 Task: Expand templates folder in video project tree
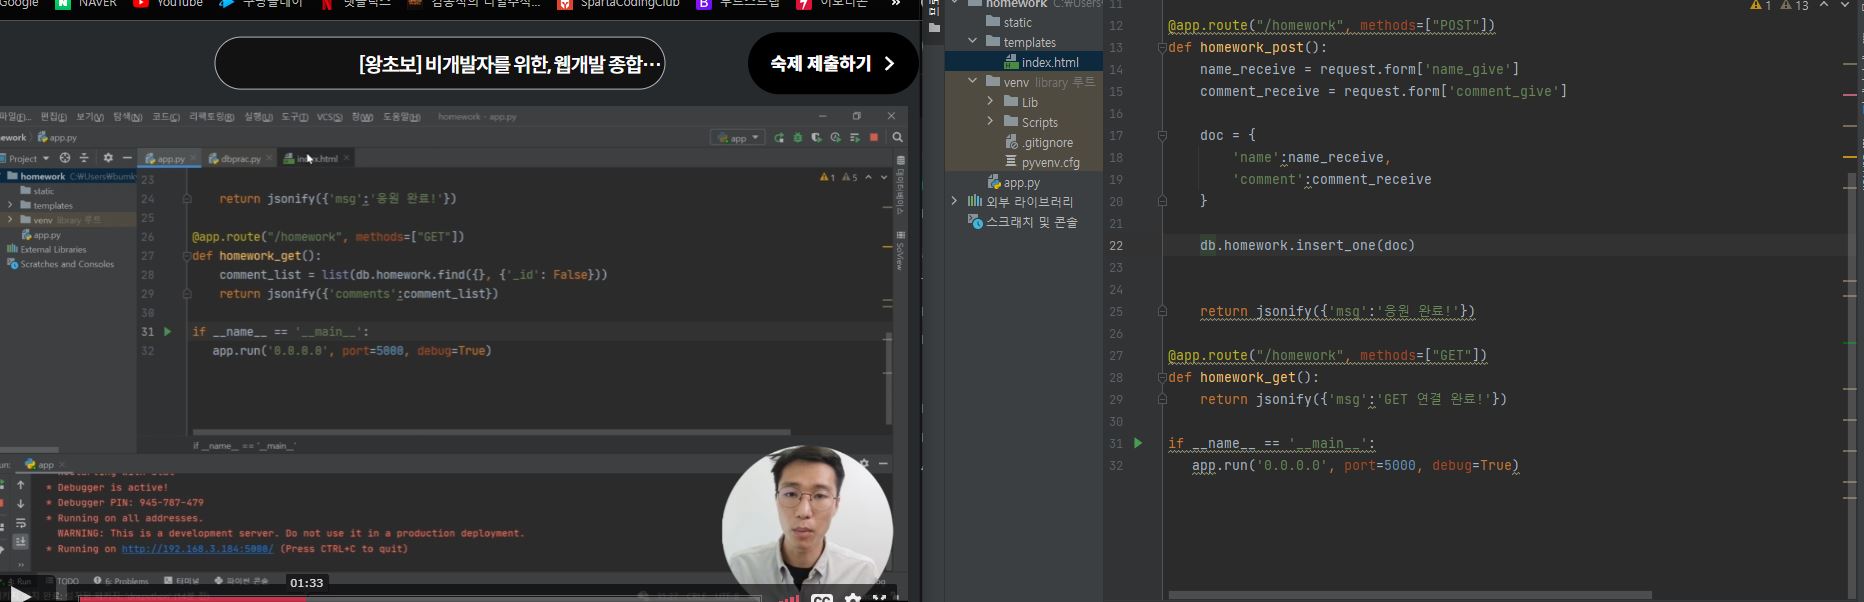[x=10, y=205]
